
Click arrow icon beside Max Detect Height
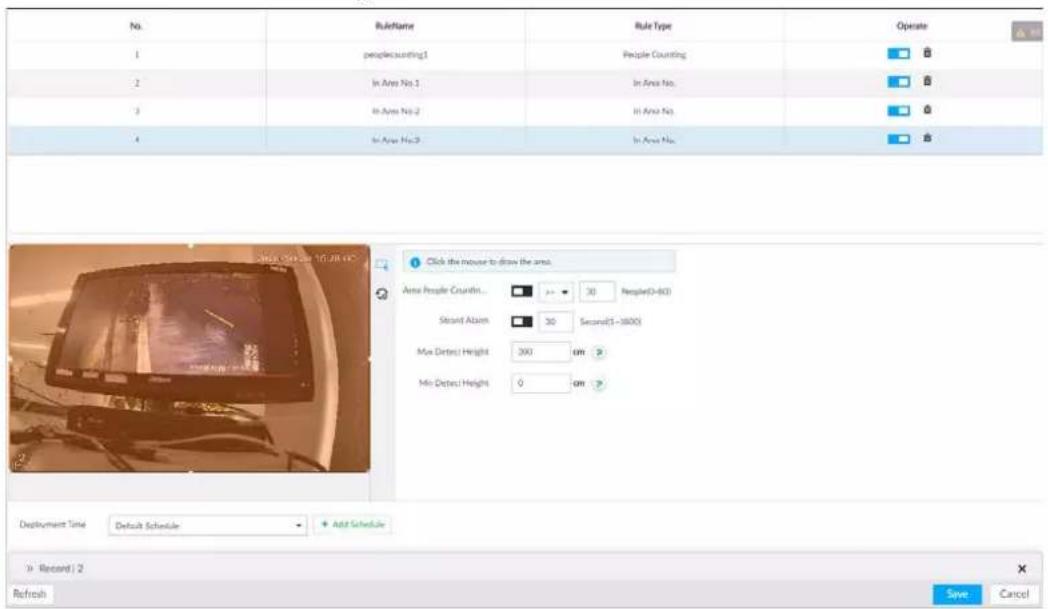pos(599,352)
